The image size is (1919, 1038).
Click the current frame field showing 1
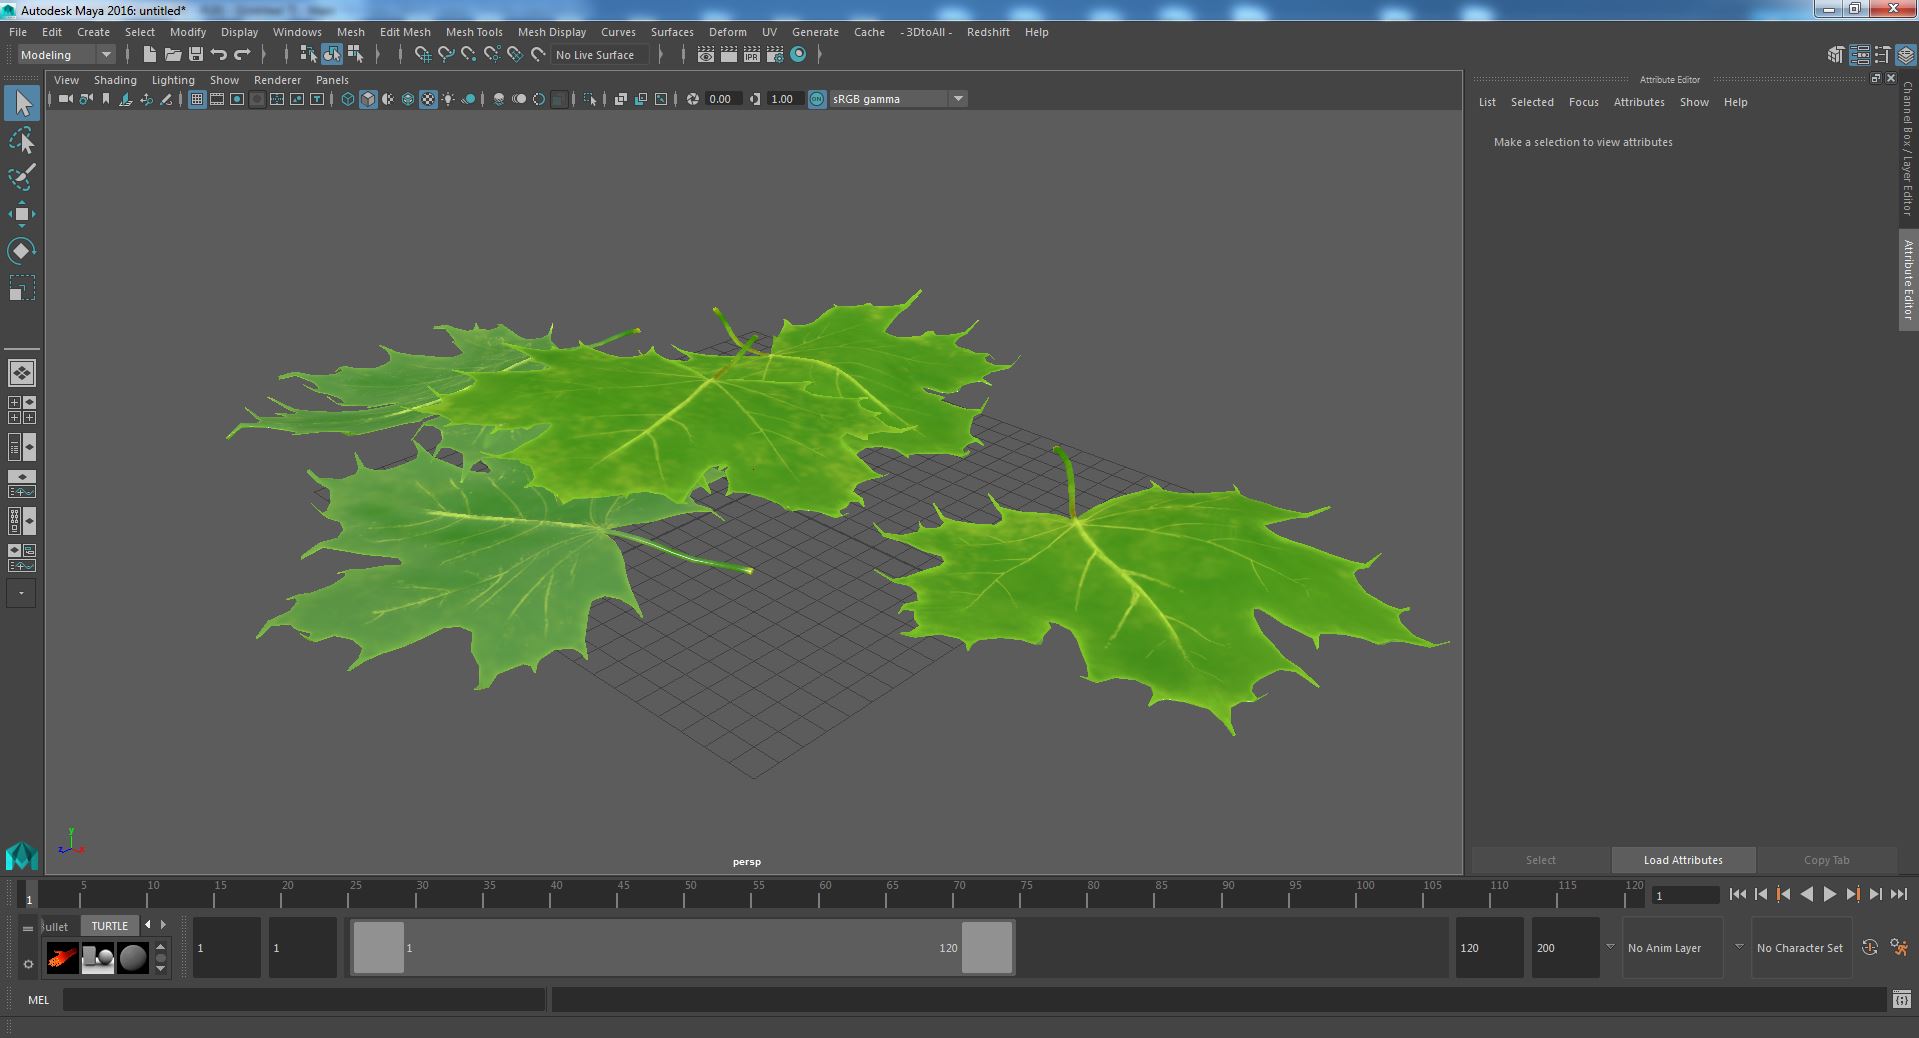(x=1684, y=896)
